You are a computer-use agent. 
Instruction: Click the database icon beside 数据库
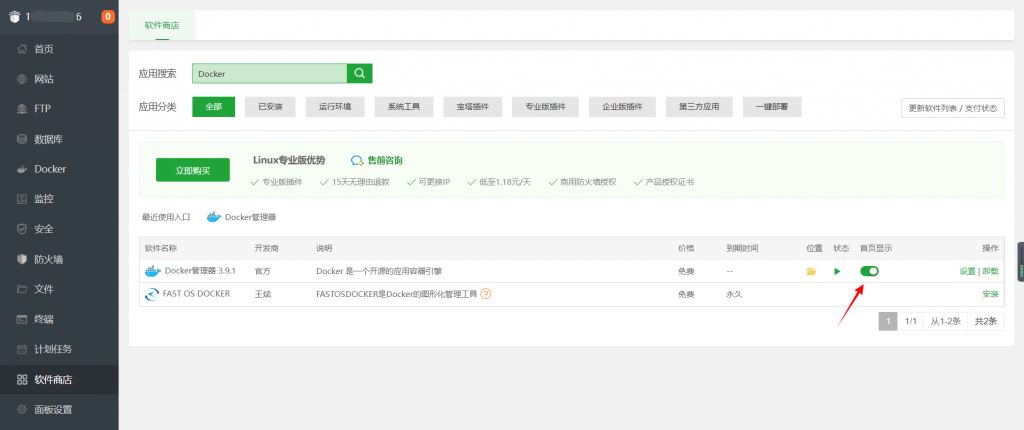click(22, 139)
